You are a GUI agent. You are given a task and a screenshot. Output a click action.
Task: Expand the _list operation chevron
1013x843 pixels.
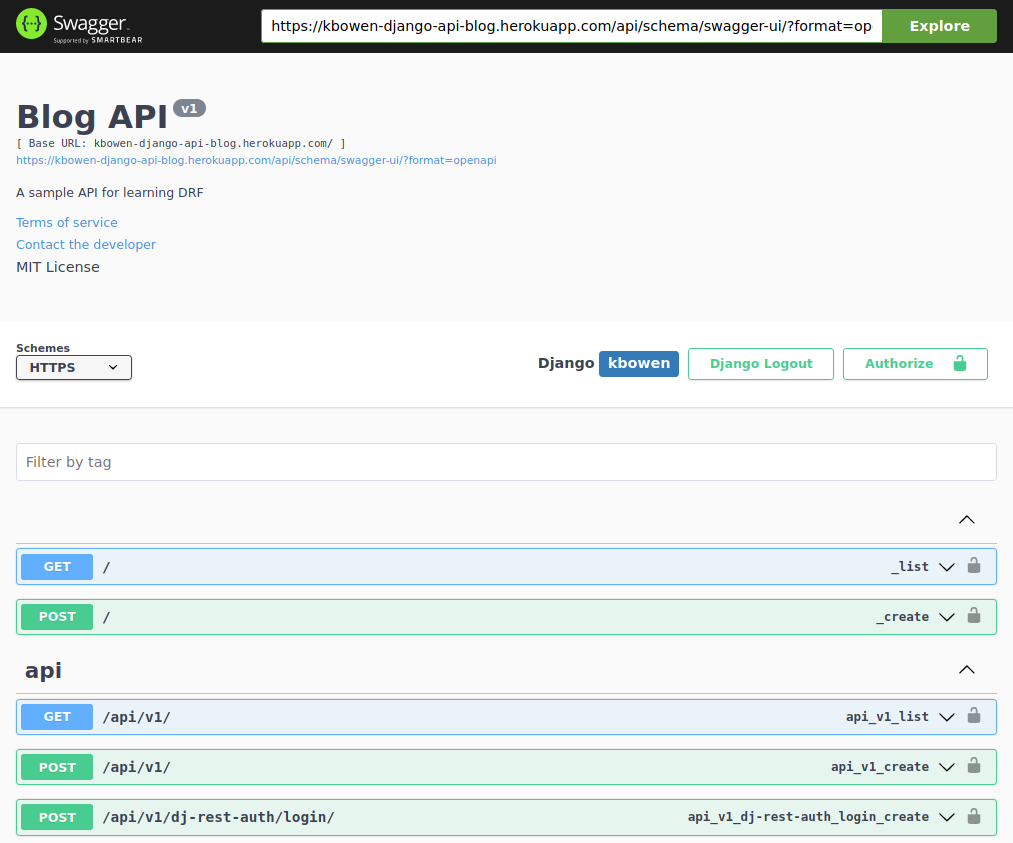click(946, 567)
